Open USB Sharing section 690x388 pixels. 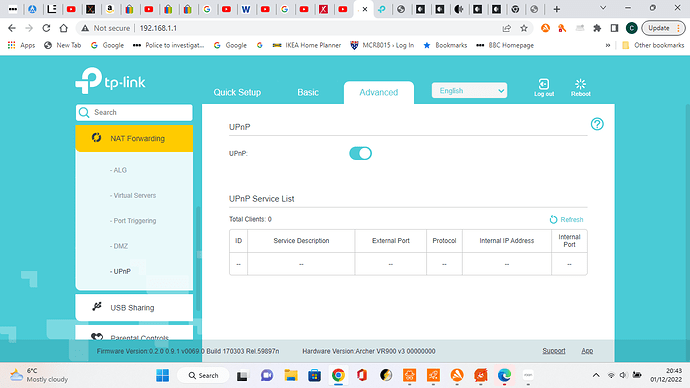click(x=134, y=307)
